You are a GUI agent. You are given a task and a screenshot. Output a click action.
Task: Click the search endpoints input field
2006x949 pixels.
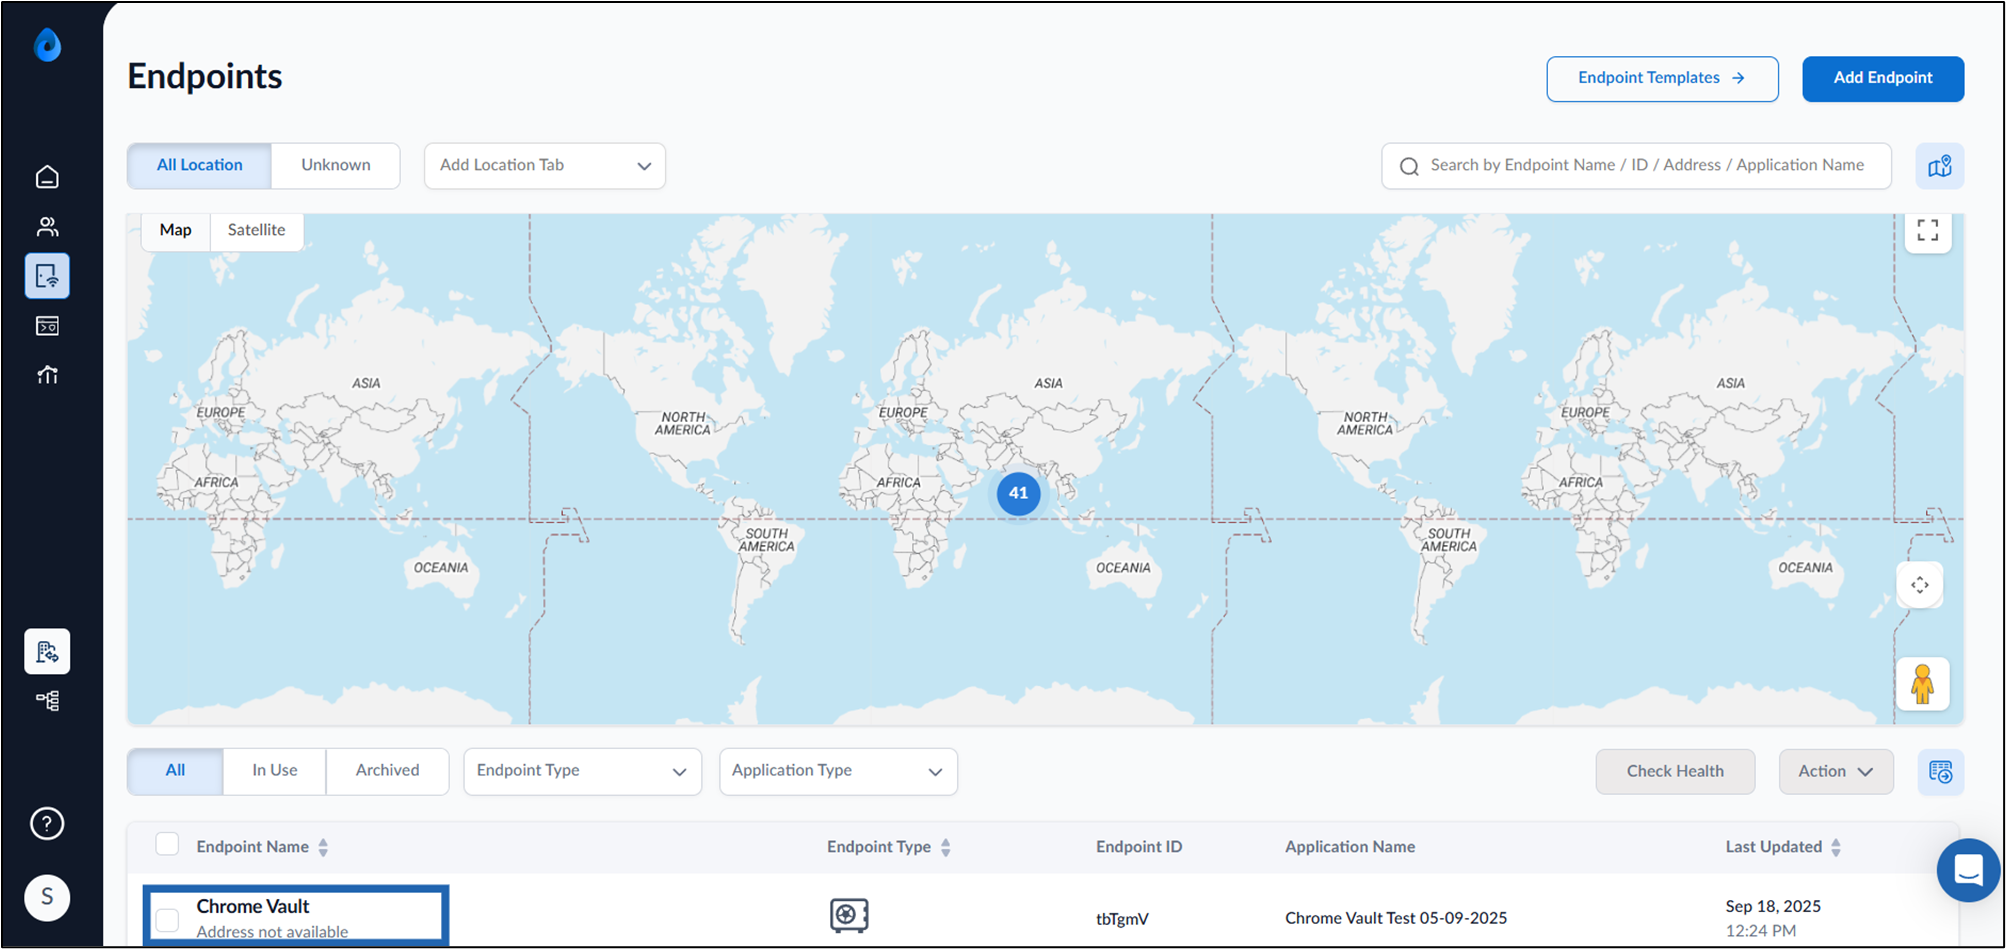1637,166
